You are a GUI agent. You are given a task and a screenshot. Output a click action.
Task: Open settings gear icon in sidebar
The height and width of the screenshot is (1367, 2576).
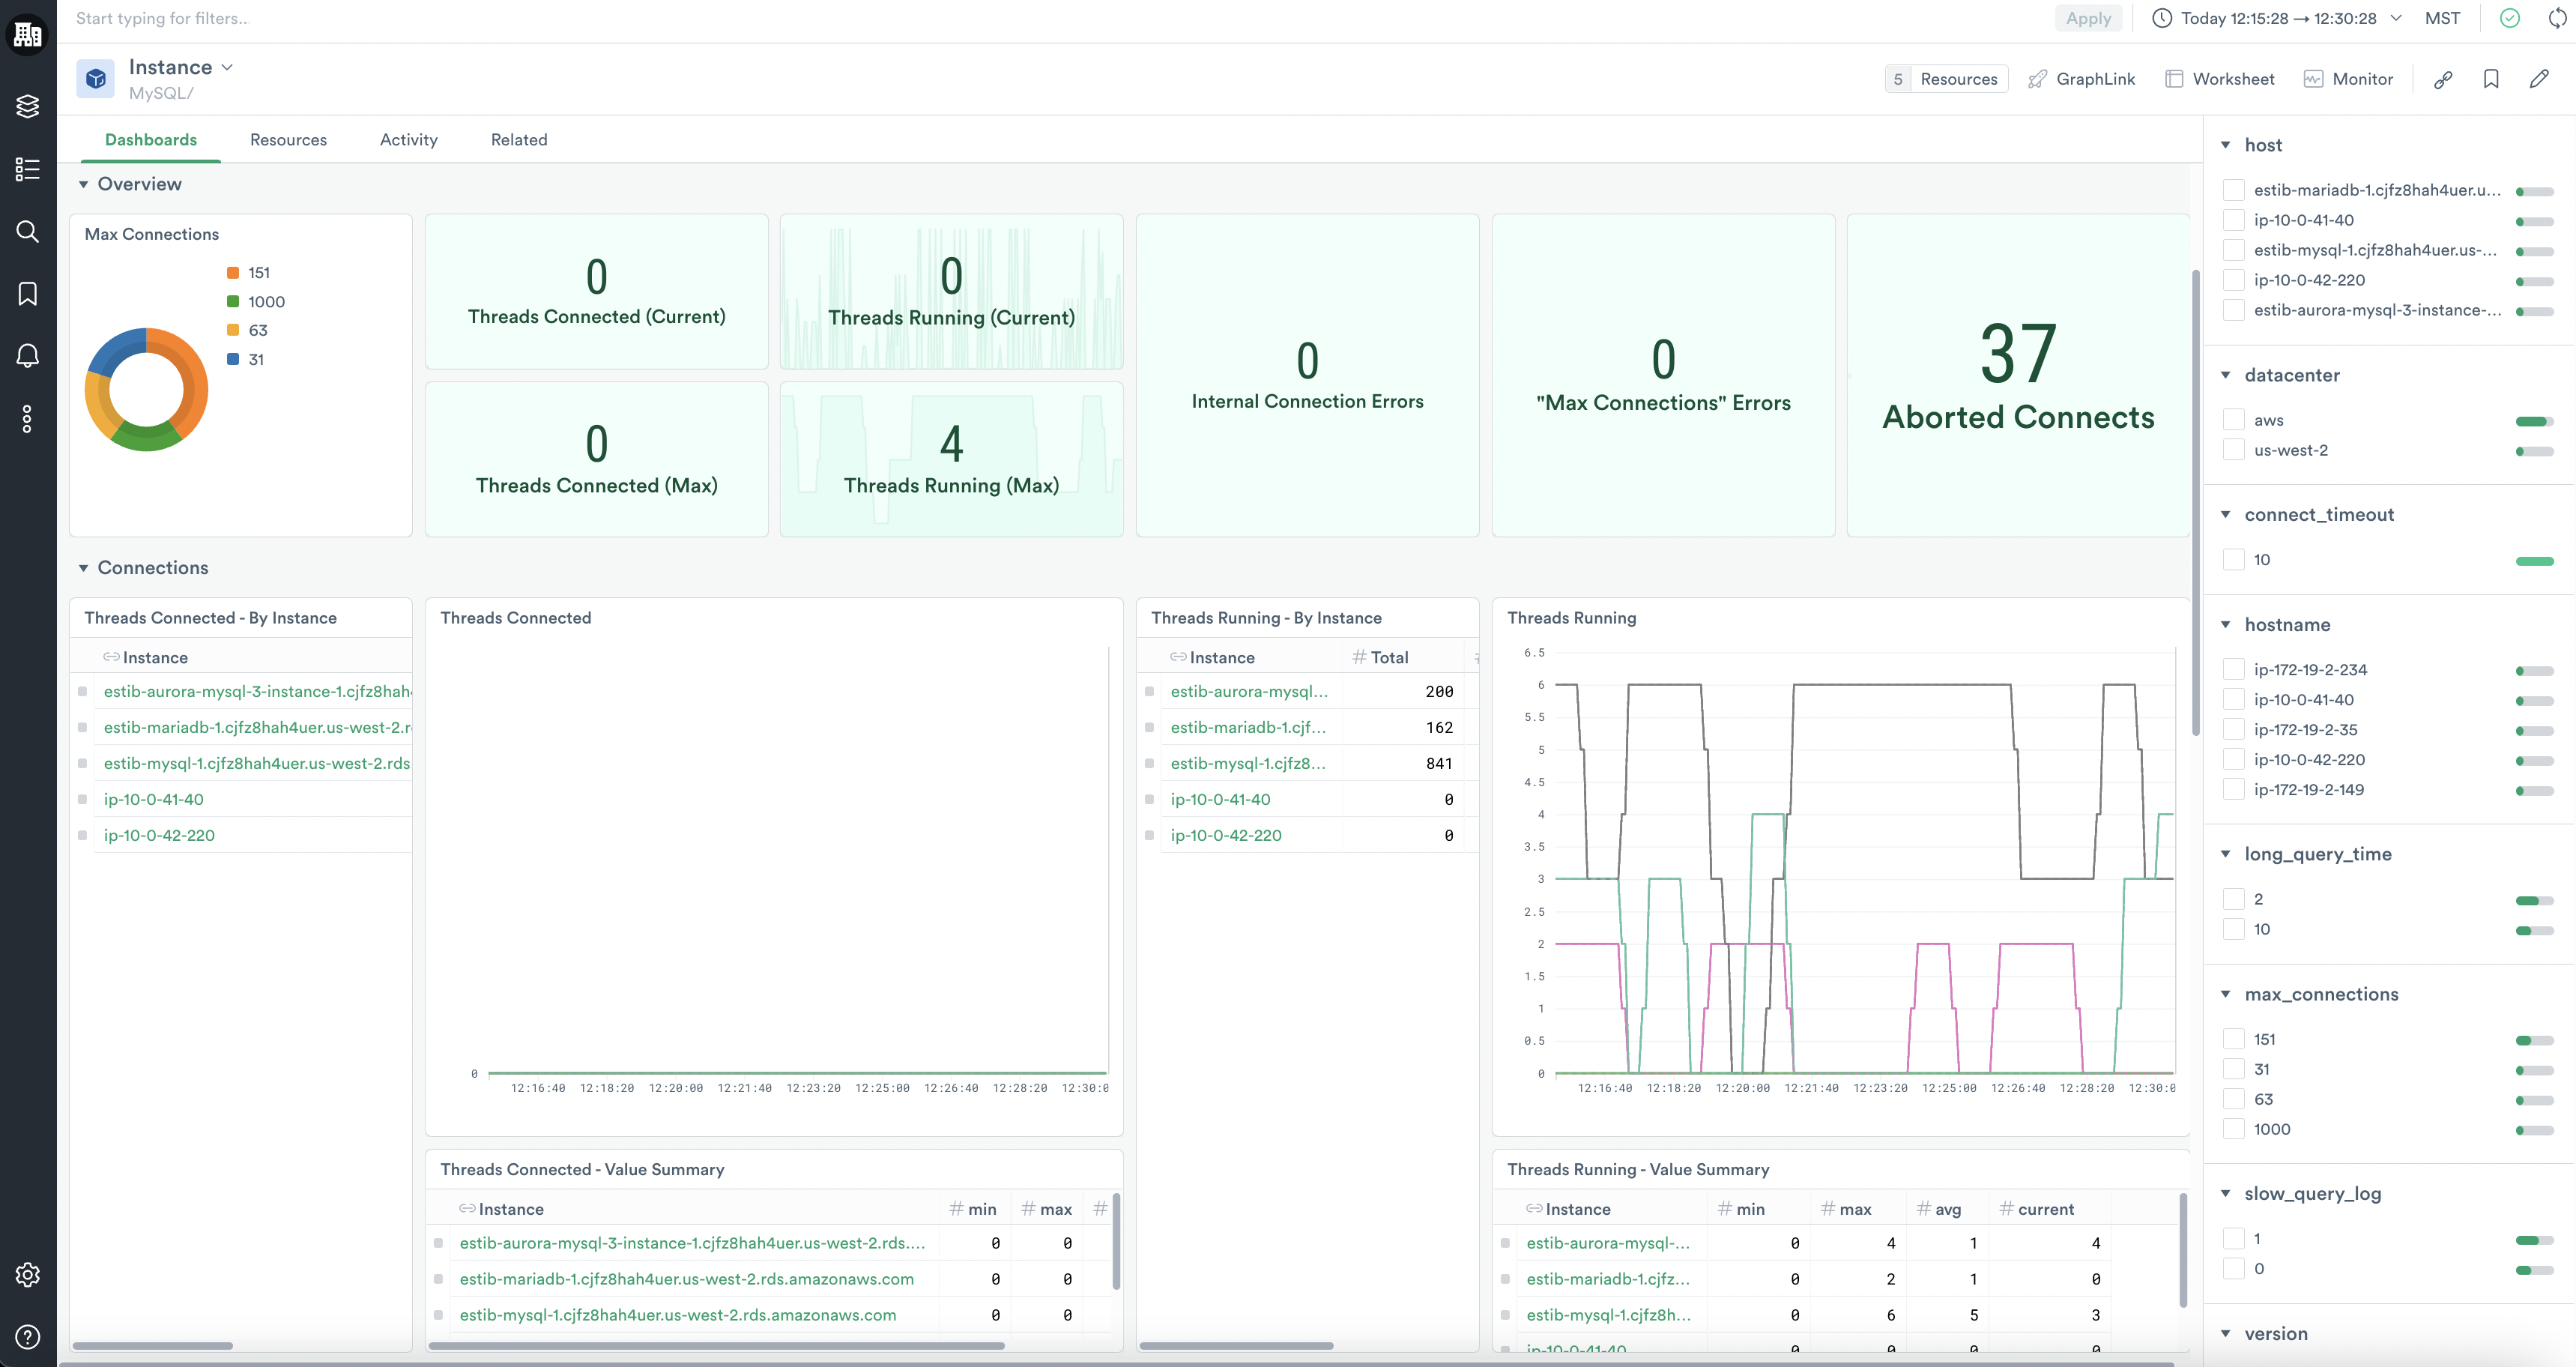coord(27,1274)
